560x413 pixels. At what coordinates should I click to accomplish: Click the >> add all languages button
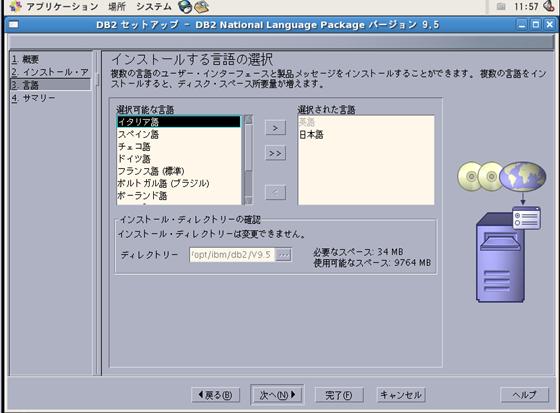[275, 153]
